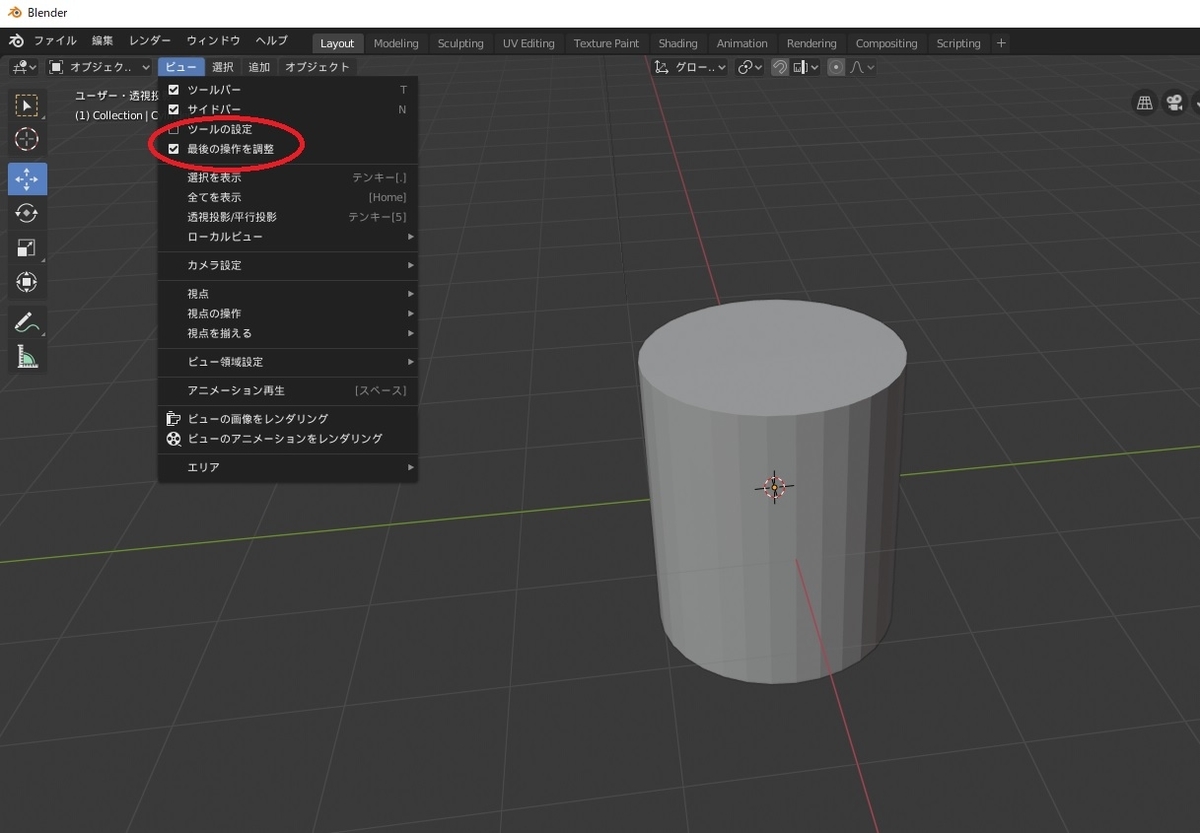
Task: Enable ツールの設定 checkbox
Action: [173, 129]
